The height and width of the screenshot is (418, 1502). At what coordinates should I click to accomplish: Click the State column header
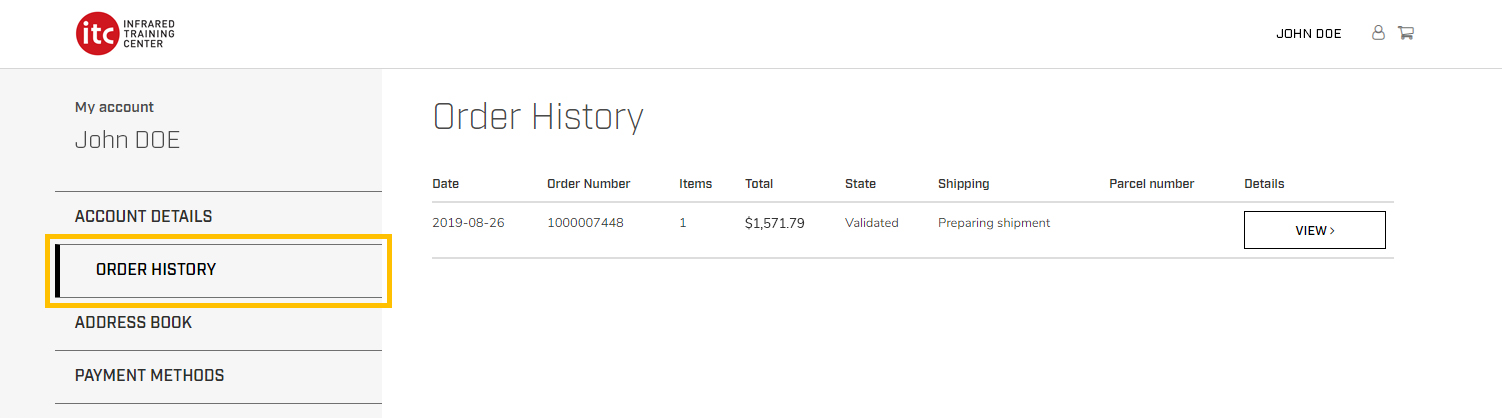tap(860, 184)
